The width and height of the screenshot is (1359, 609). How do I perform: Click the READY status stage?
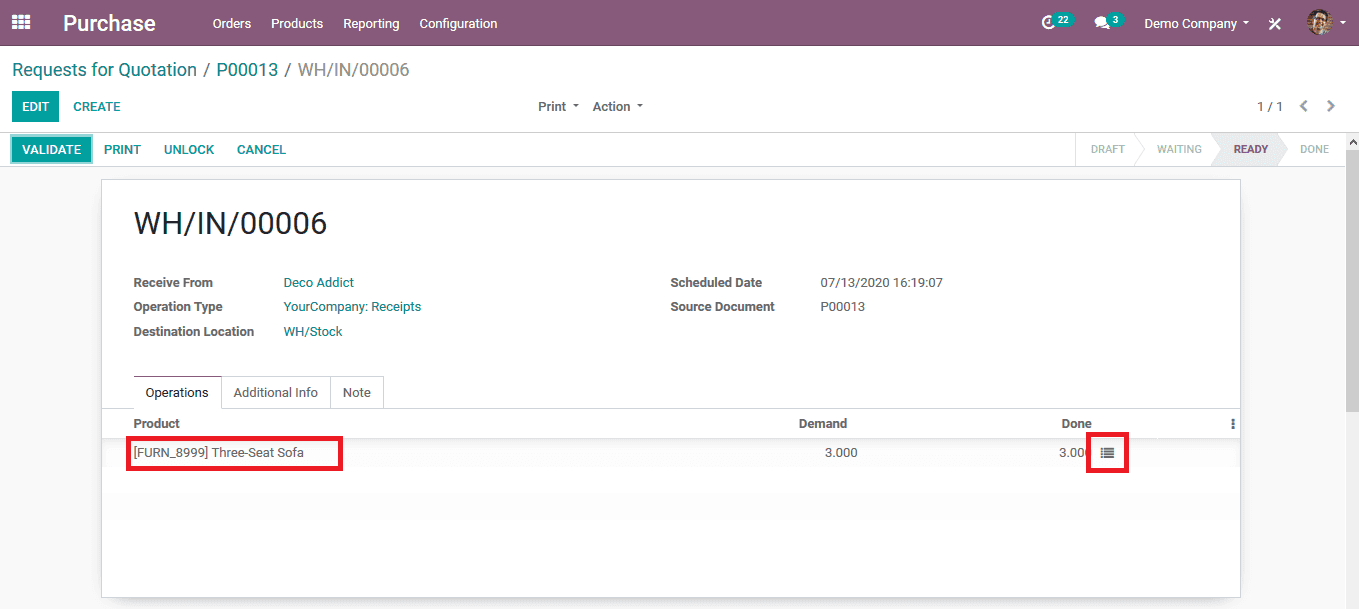1250,149
